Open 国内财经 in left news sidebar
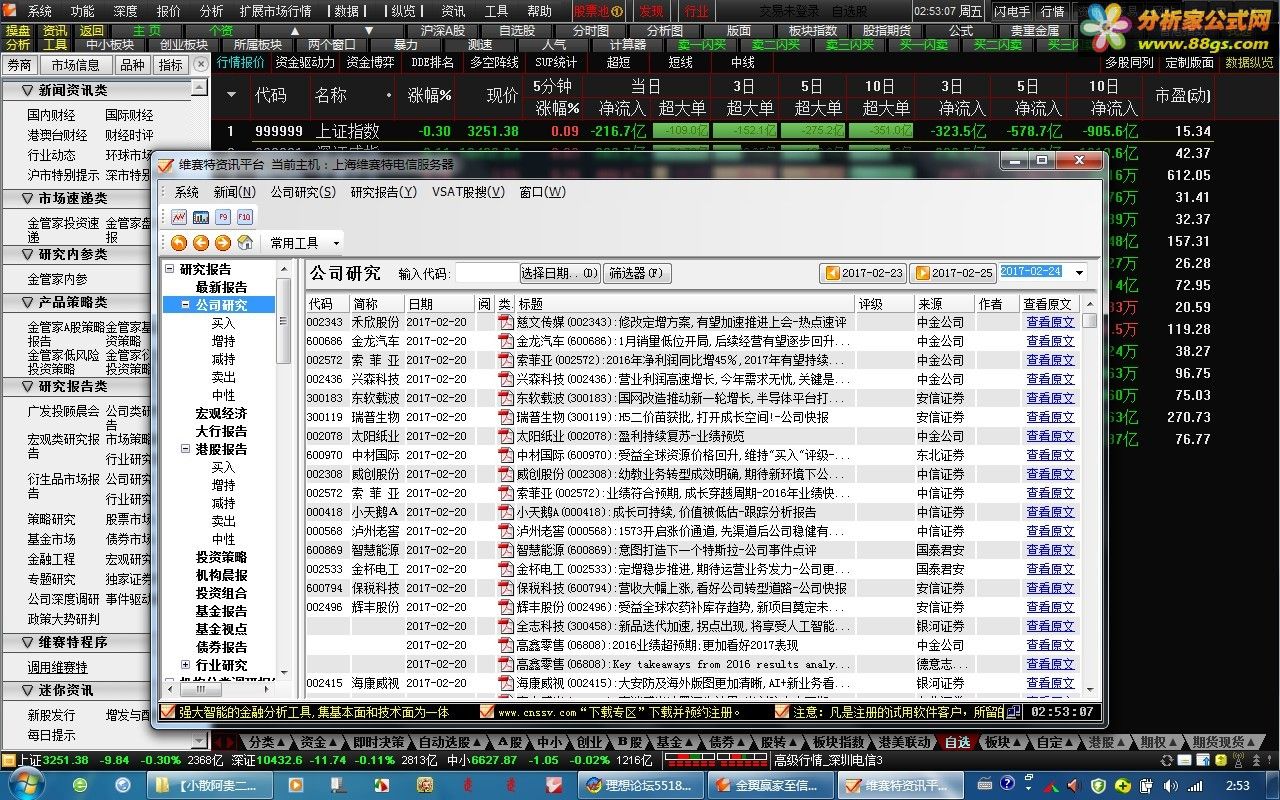 pos(51,116)
